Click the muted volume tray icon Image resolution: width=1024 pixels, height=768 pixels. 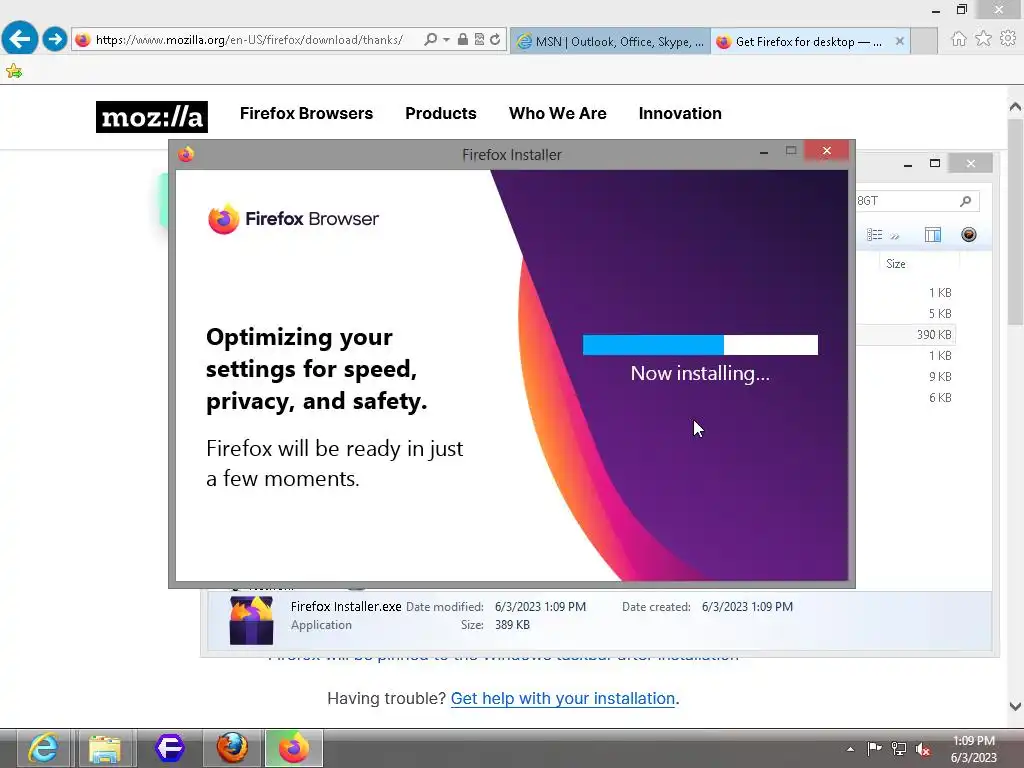click(923, 749)
